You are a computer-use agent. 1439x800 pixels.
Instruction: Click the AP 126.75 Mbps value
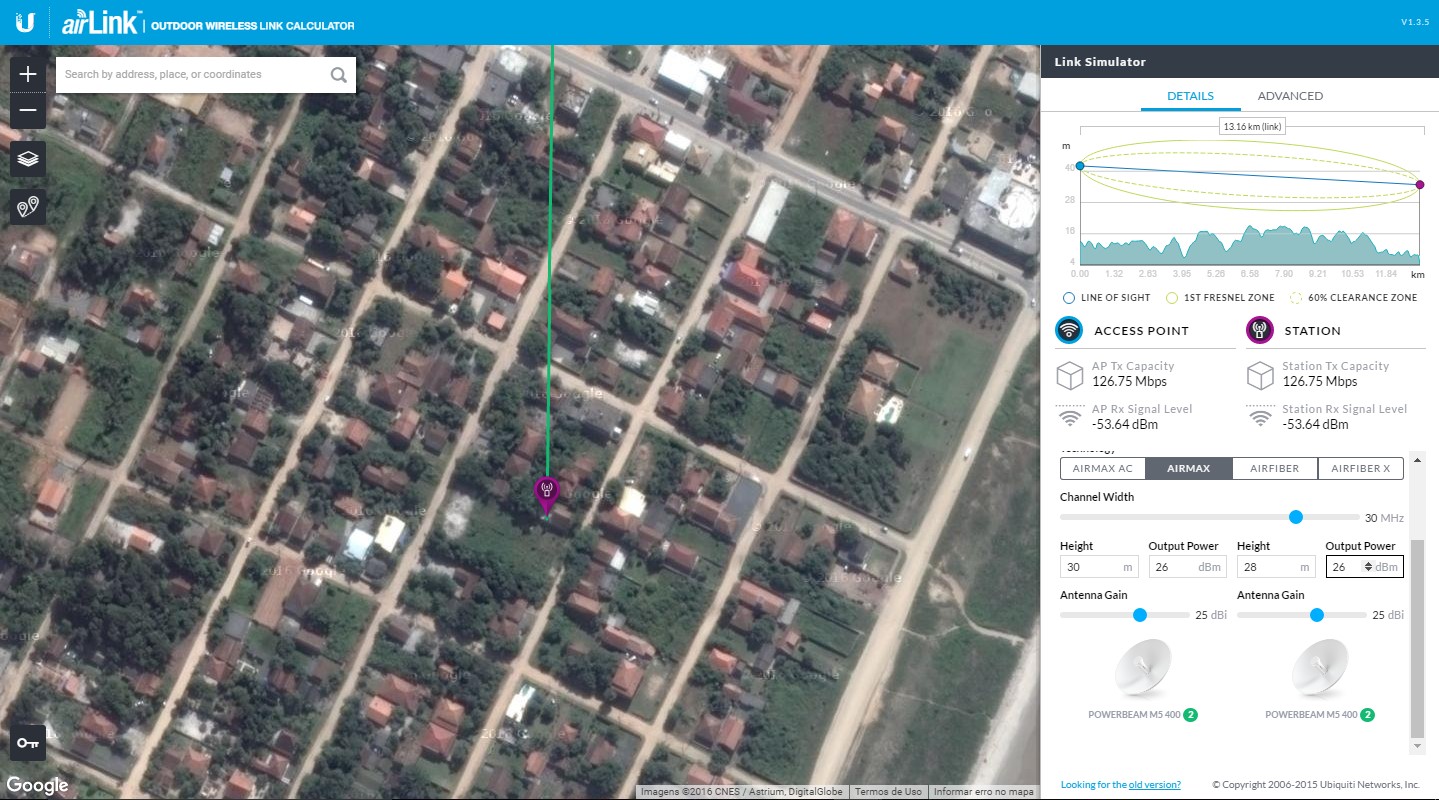1129,382
